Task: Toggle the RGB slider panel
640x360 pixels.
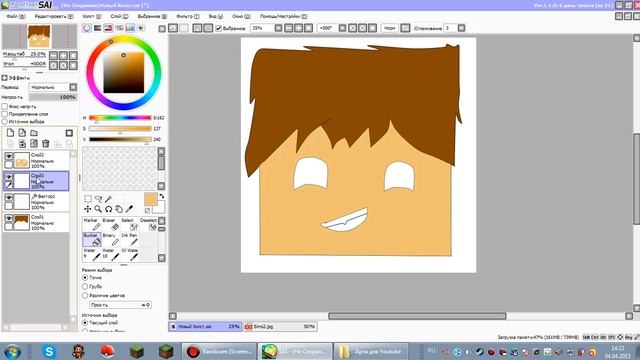Action: (x=98, y=28)
